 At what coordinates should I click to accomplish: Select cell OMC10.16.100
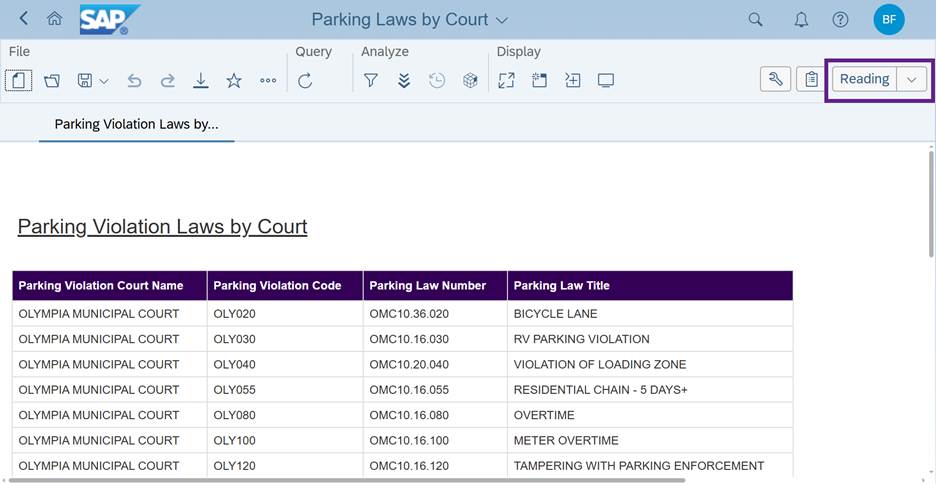pyautogui.click(x=435, y=440)
